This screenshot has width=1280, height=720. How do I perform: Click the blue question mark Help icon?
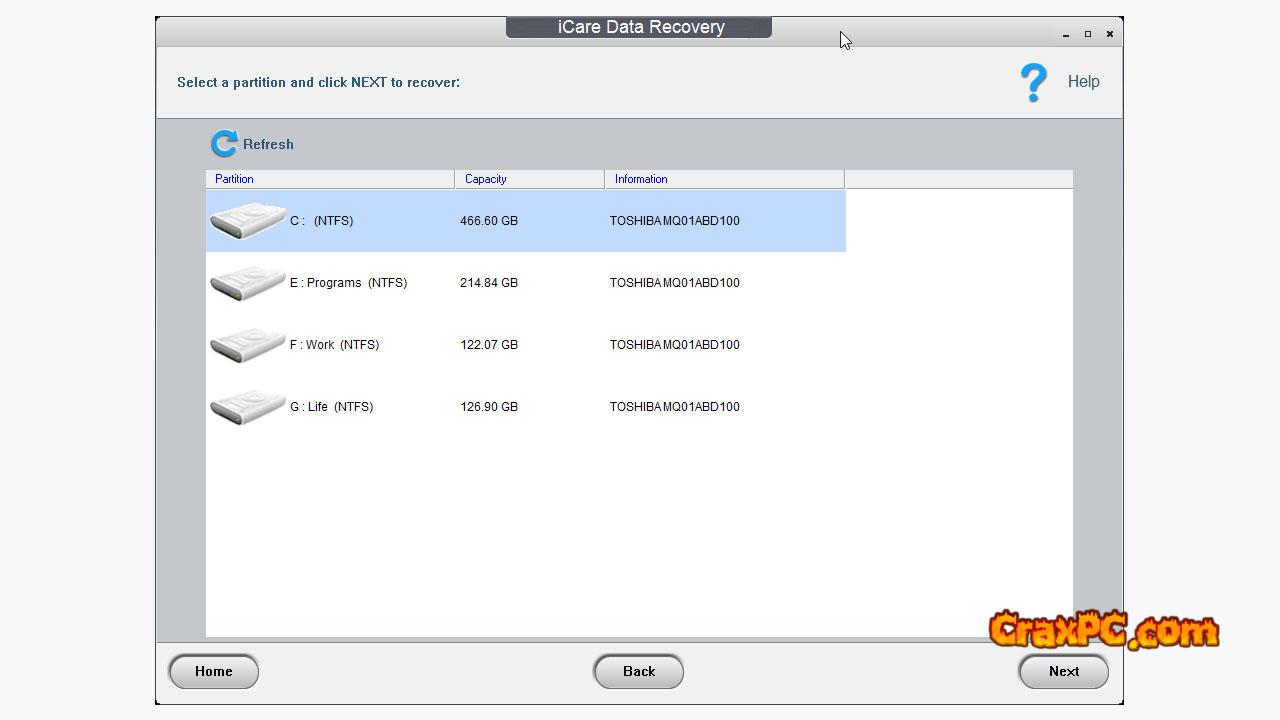[x=1033, y=82]
